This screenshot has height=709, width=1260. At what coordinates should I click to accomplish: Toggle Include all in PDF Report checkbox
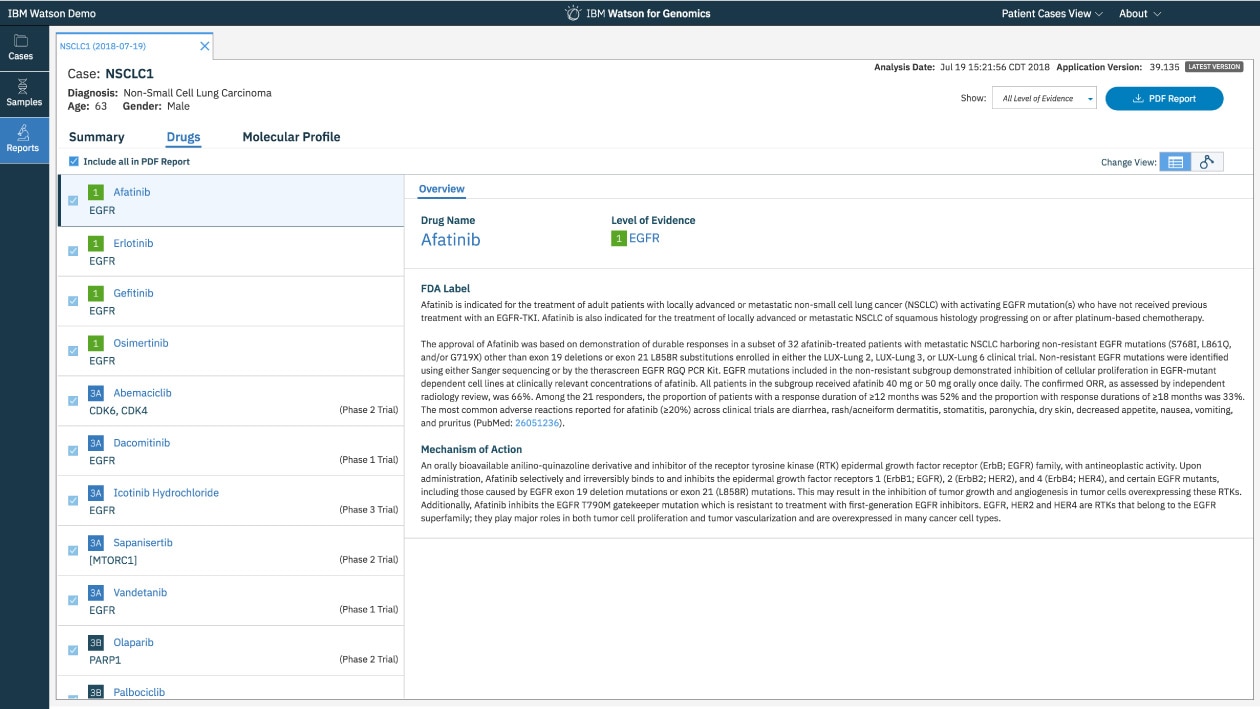(x=74, y=161)
